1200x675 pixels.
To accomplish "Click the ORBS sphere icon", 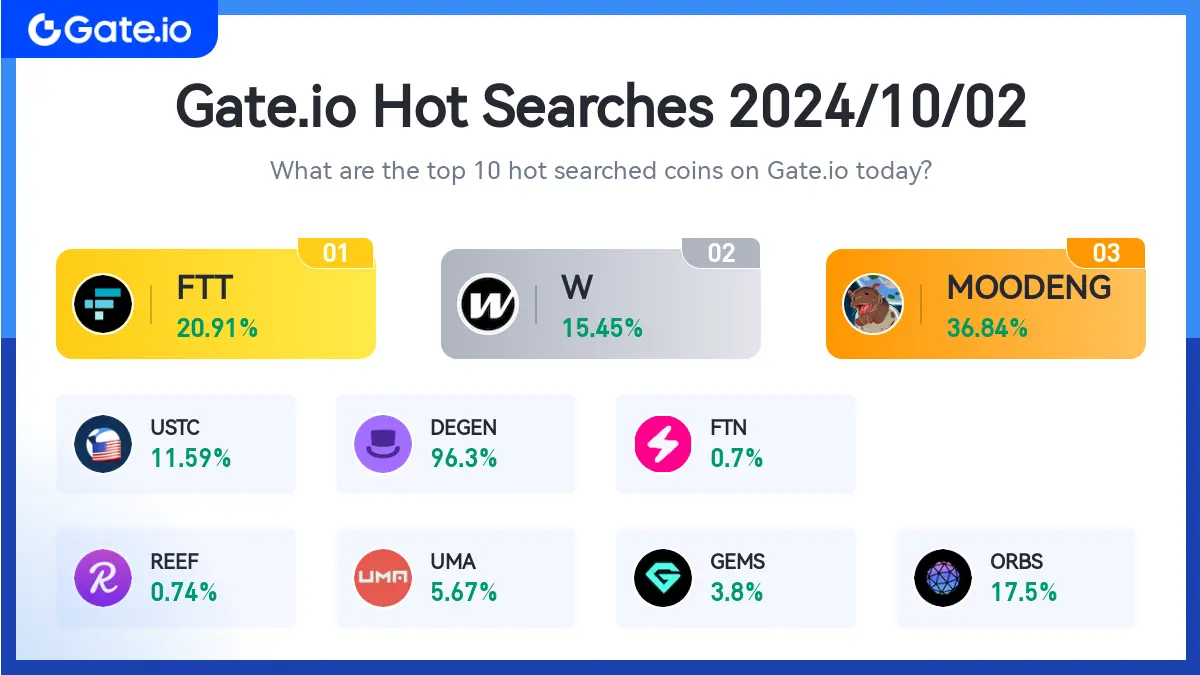I will coord(943,578).
